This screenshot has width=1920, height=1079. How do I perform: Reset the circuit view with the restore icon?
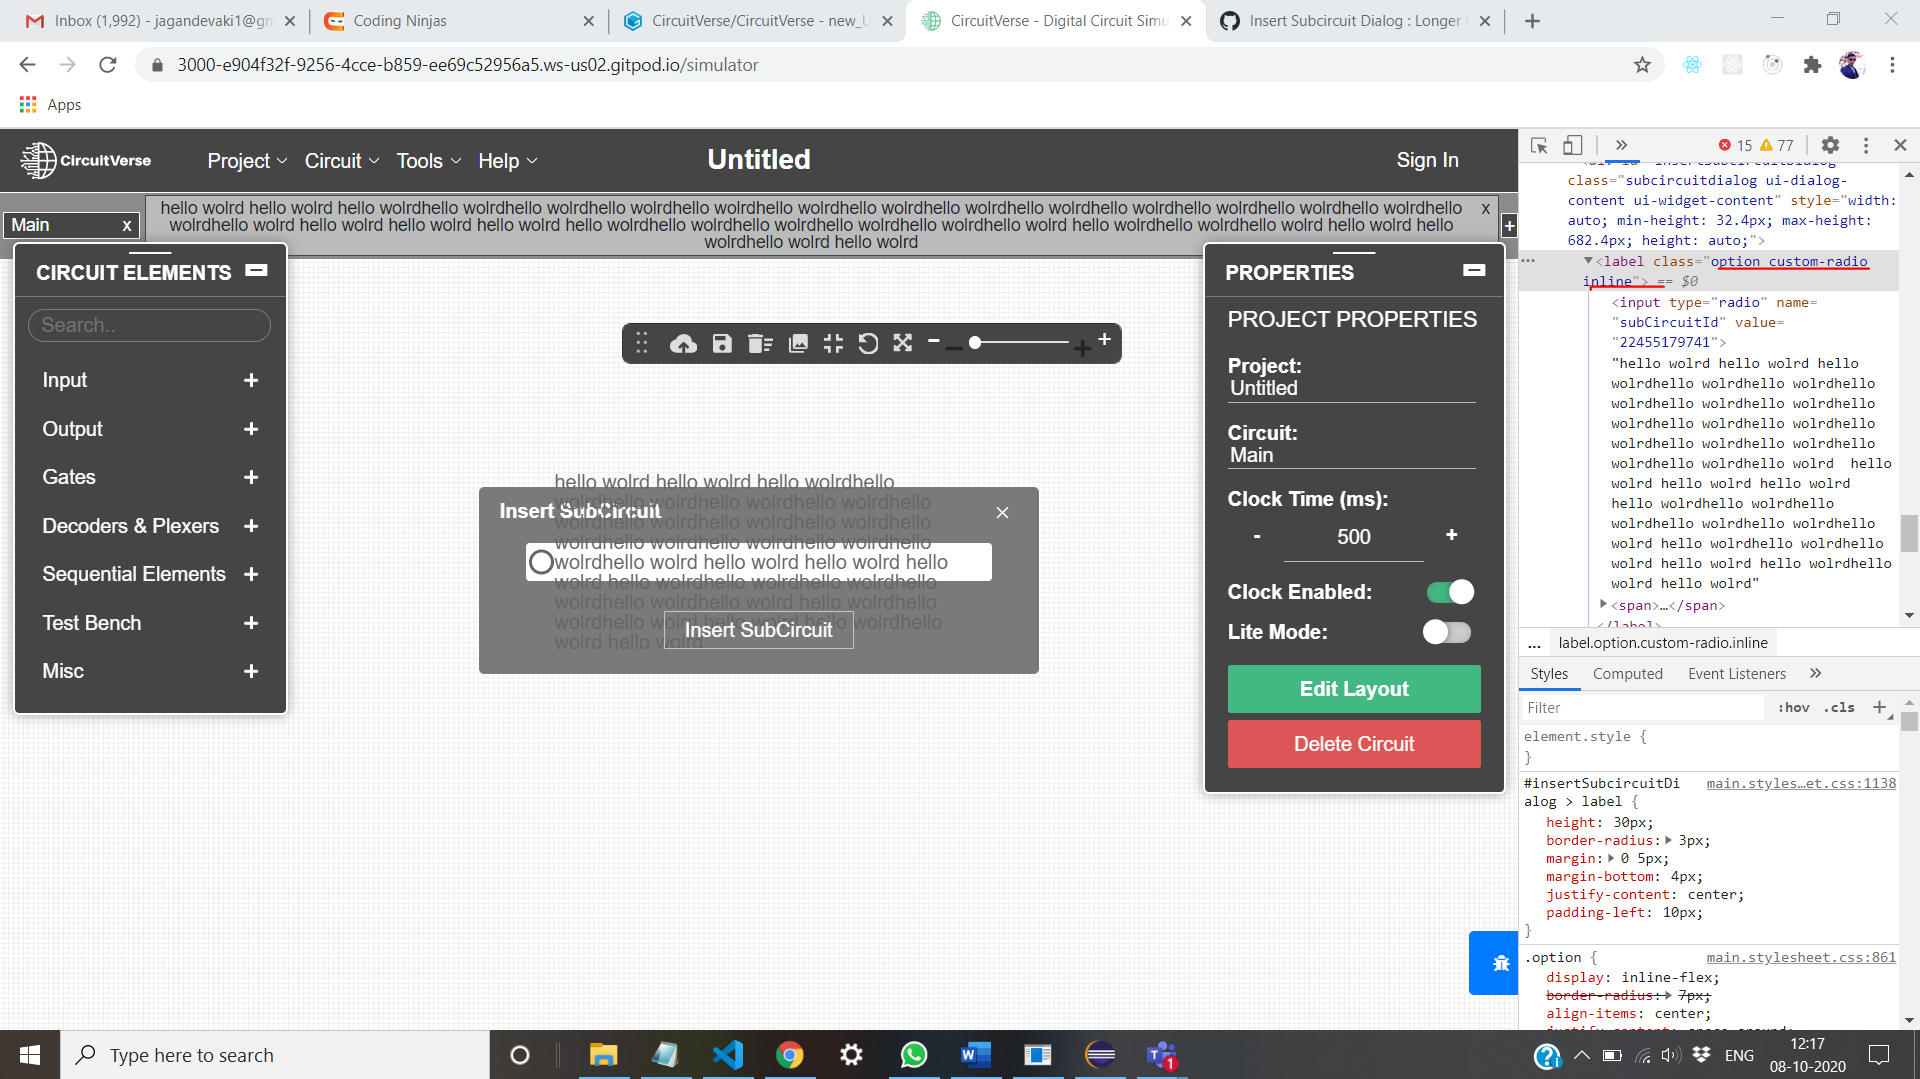point(869,343)
